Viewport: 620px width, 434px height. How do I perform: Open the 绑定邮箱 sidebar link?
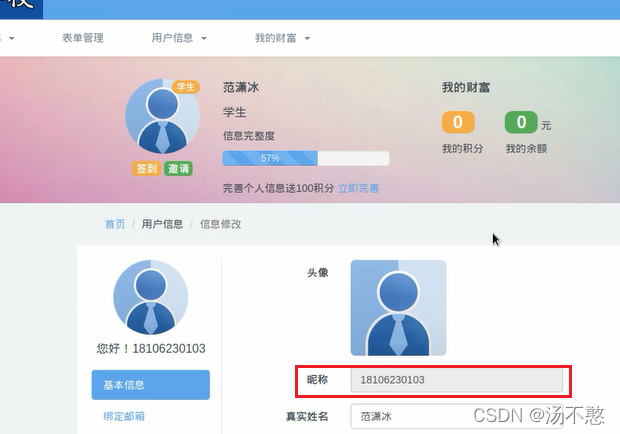tap(124, 416)
